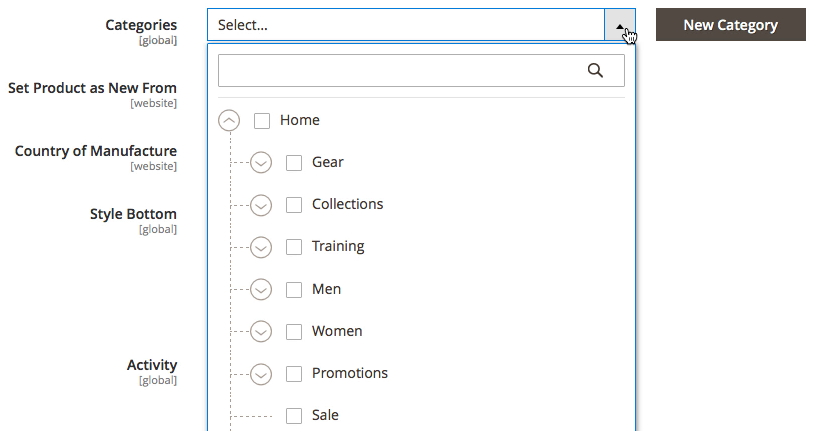Image resolution: width=816 pixels, height=431 pixels.
Task: Collapse the Home category tree node
Action: 229,121
